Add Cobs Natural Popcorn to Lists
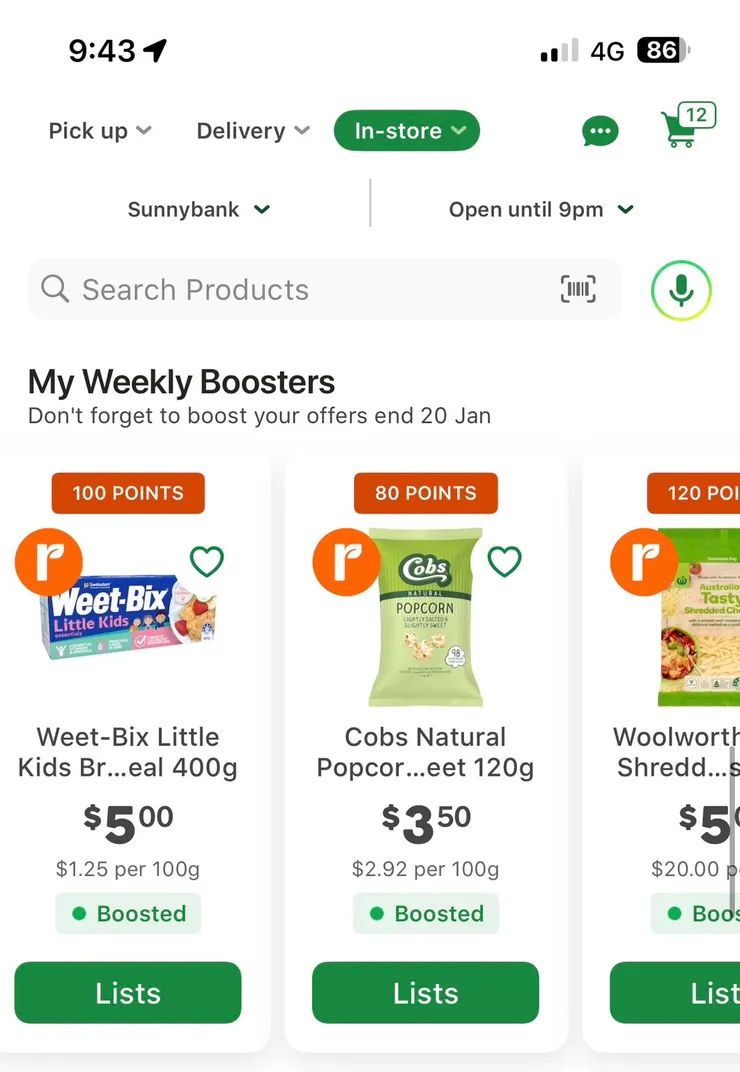The height and width of the screenshot is (1072, 740). click(x=426, y=993)
